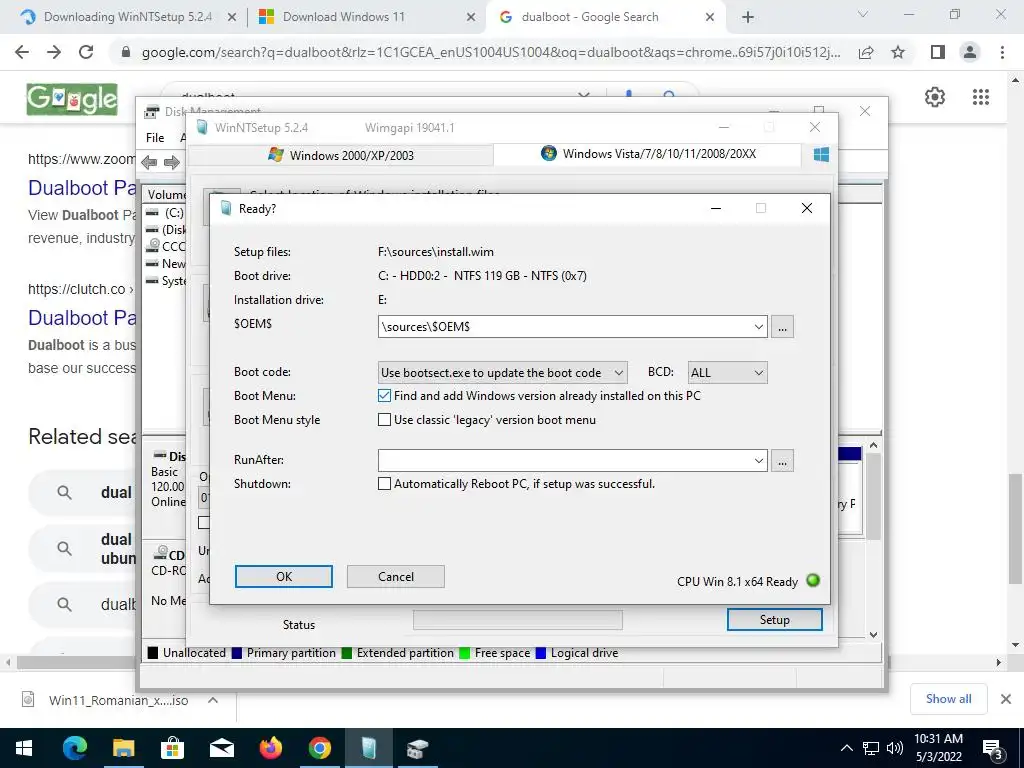Click OK in the Ready dialog
Image resolution: width=1024 pixels, height=768 pixels.
283,577
